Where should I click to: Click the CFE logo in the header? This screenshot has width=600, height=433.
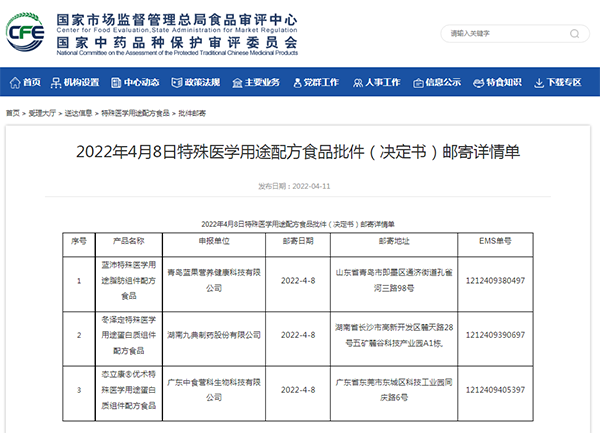pos(27,31)
